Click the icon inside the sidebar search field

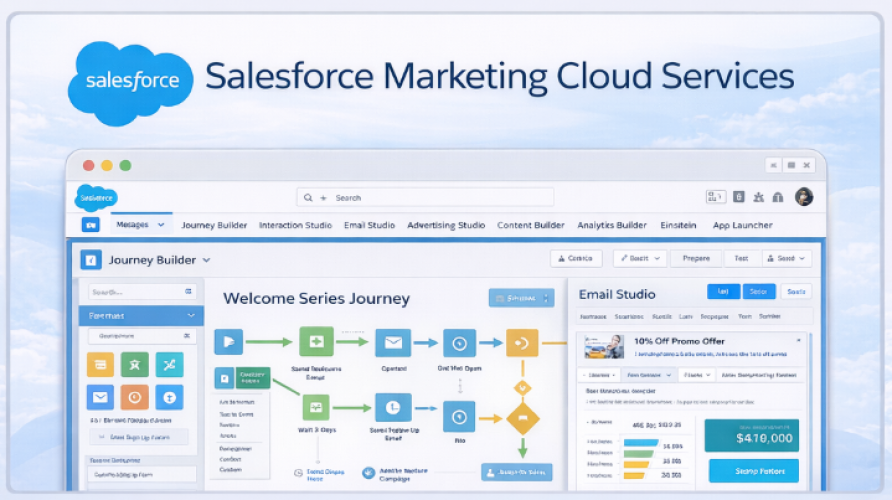click(188, 291)
